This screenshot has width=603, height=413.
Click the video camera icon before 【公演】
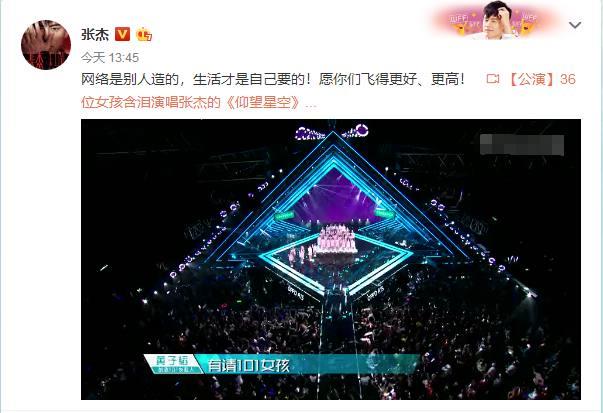(493, 79)
